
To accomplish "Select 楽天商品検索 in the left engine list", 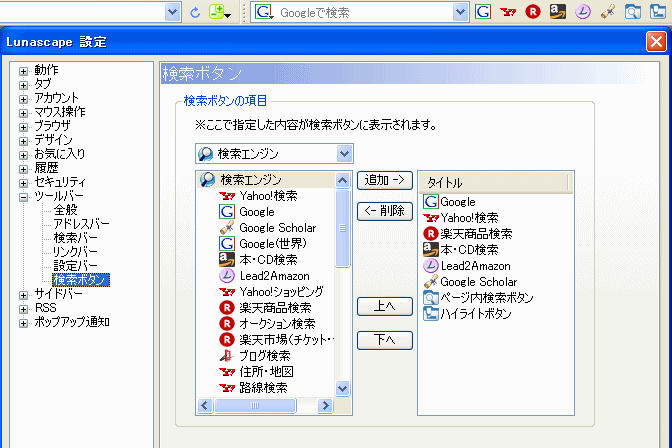I will coord(265,308).
